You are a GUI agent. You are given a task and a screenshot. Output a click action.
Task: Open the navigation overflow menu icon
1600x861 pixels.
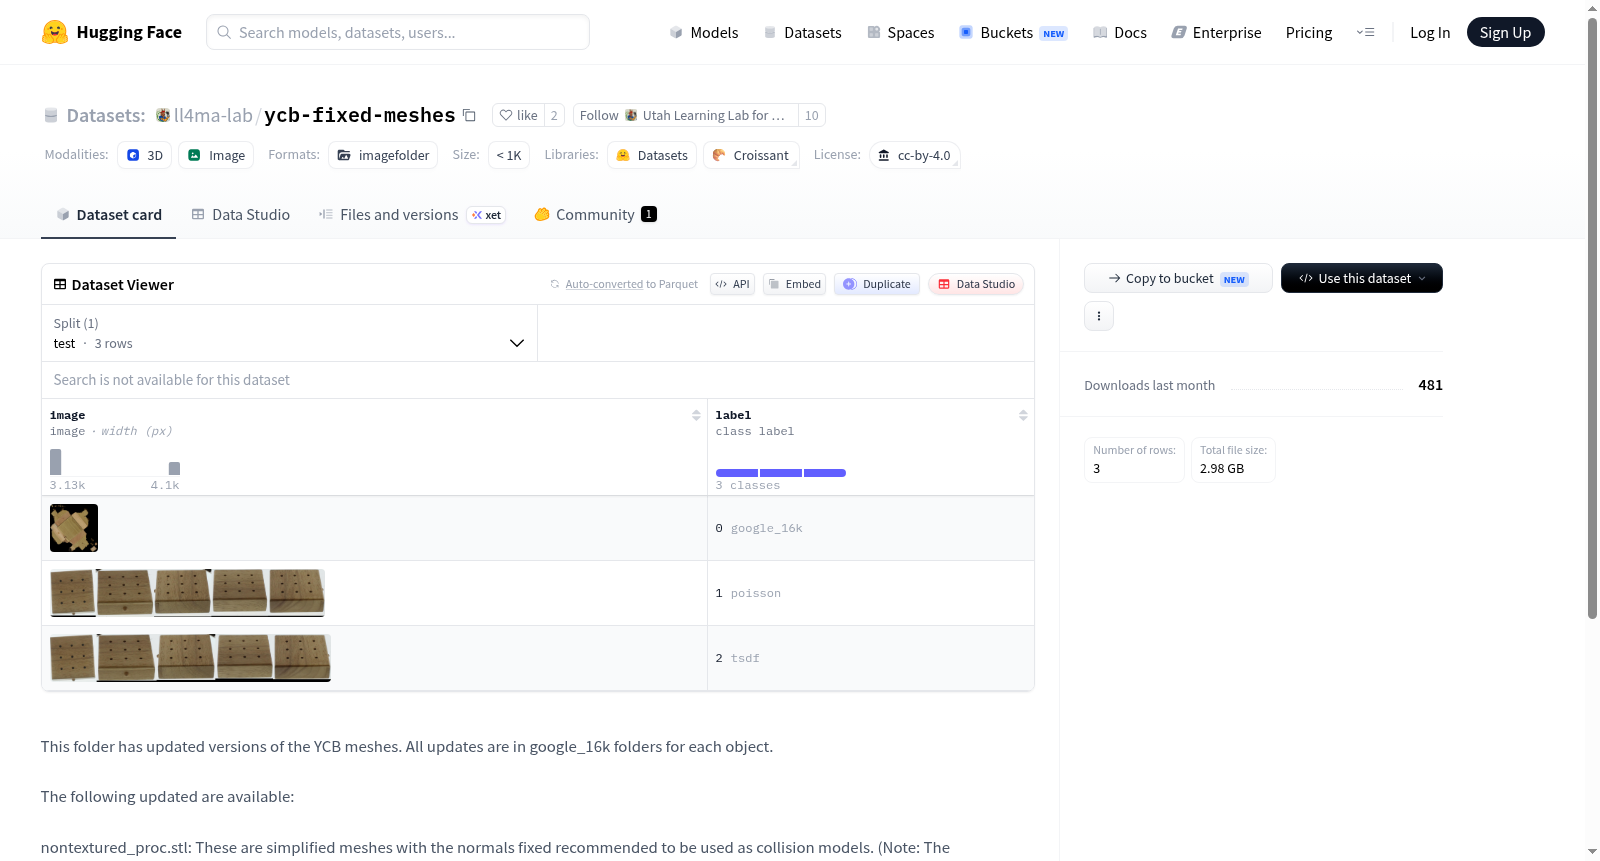pos(1365,32)
